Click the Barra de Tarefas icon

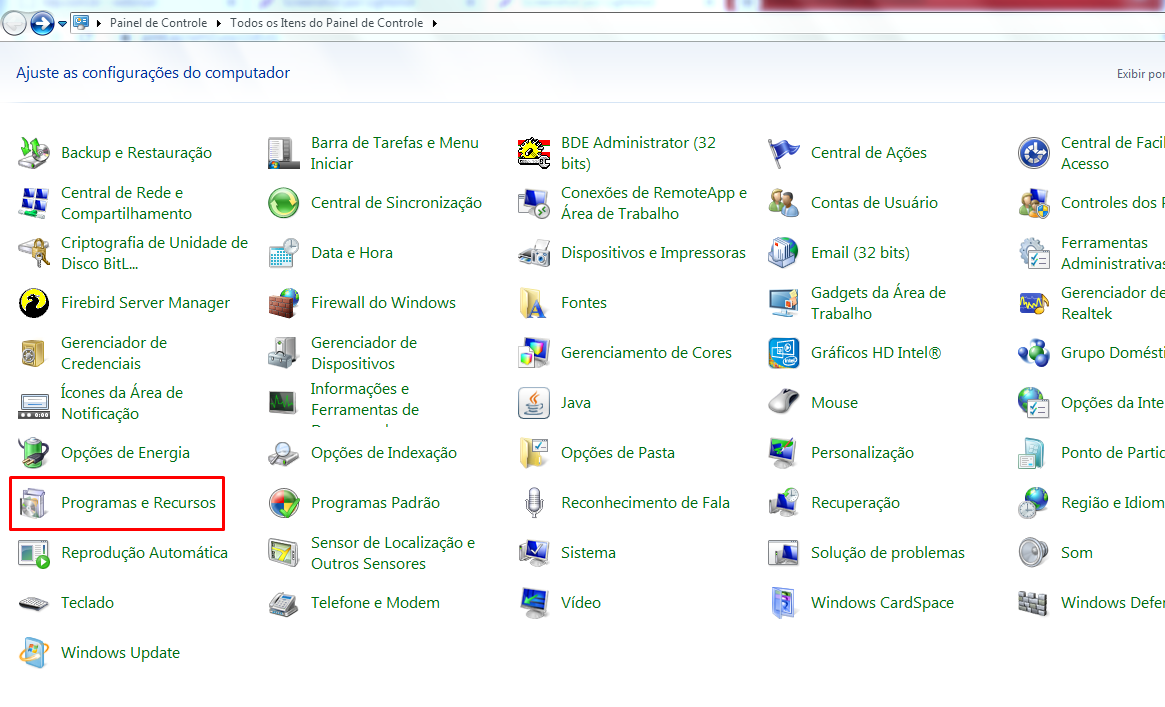pyautogui.click(x=283, y=153)
